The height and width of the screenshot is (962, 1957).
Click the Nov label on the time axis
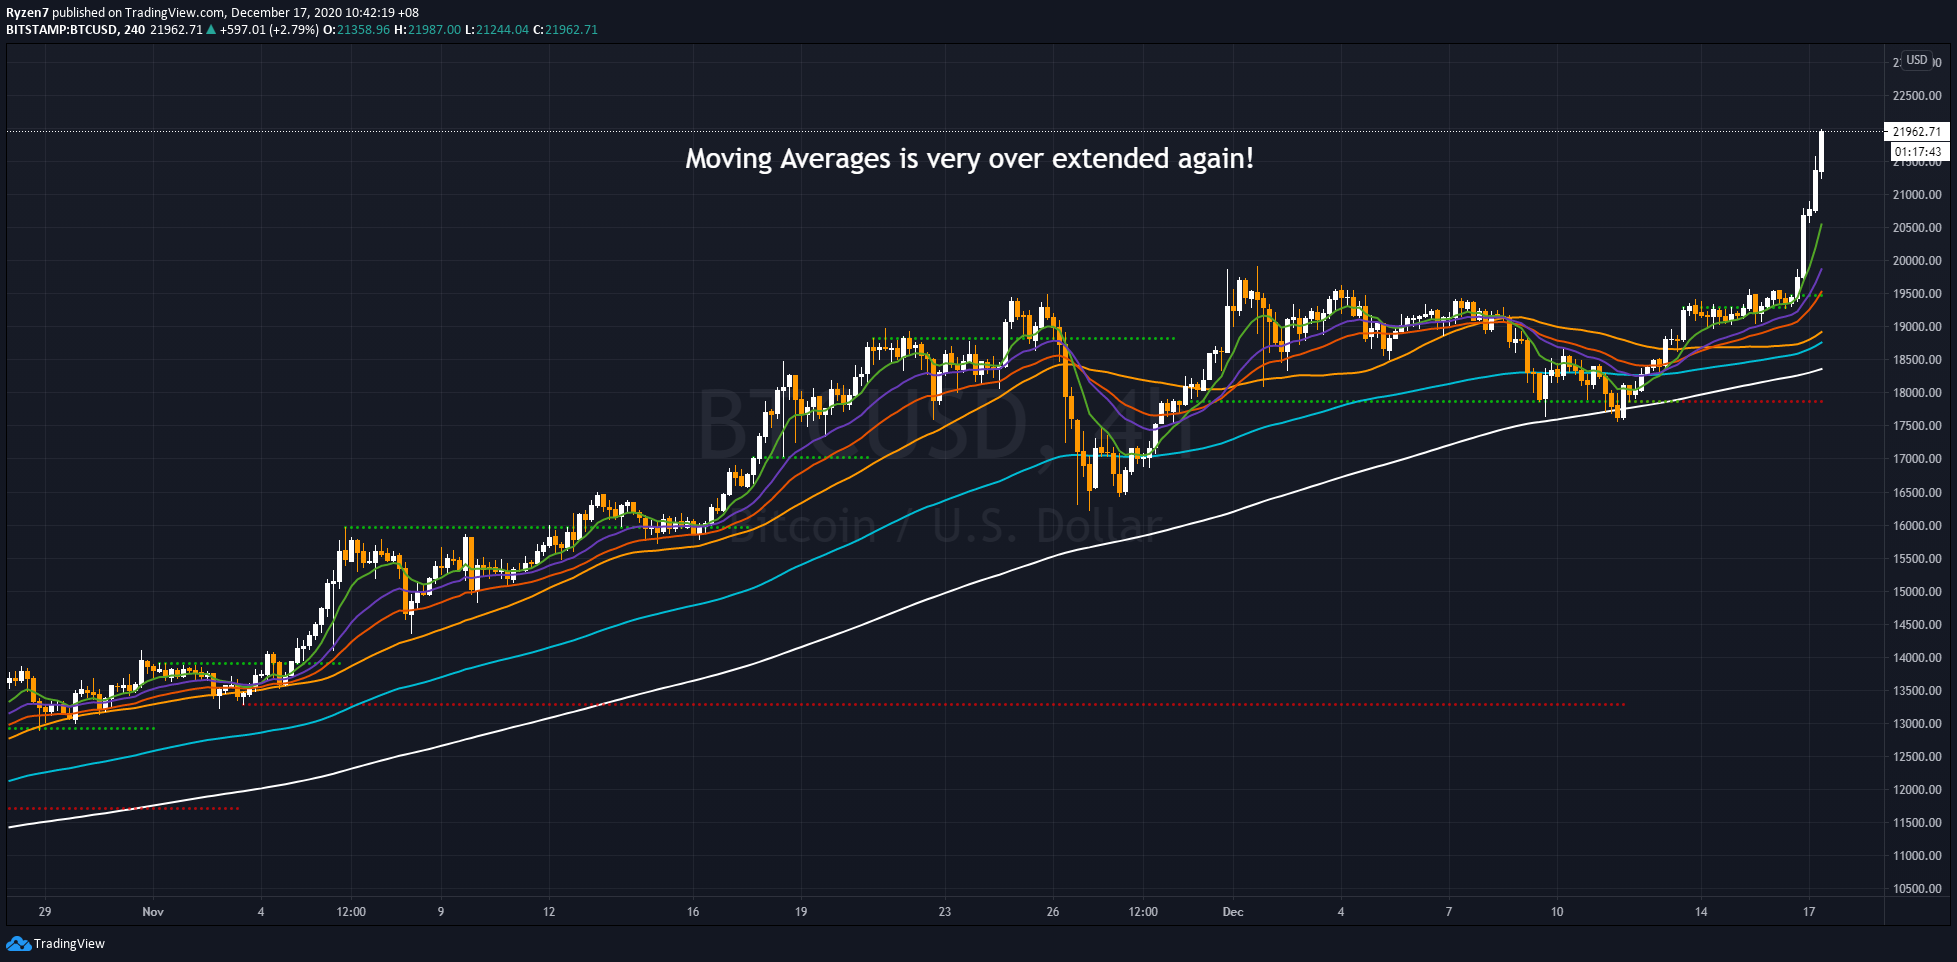[153, 912]
